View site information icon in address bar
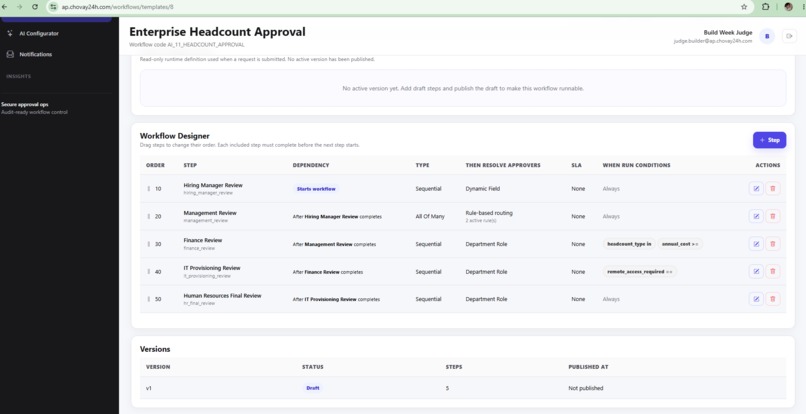Viewport: 806px width, 414px height. (53, 7)
